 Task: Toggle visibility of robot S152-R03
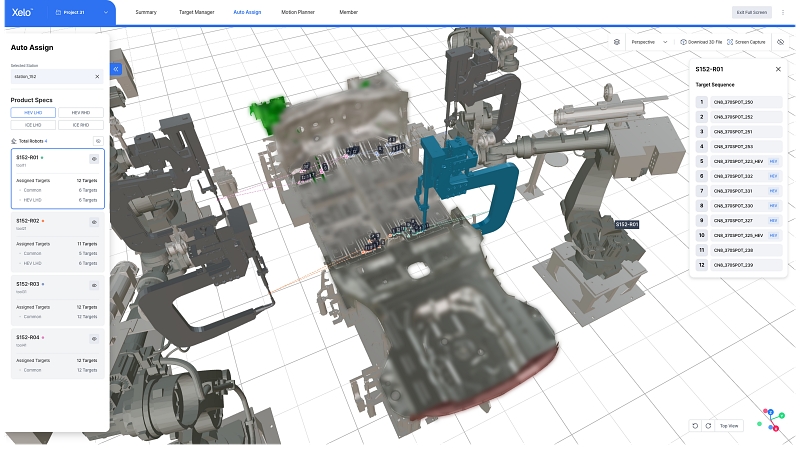pyautogui.click(x=94, y=286)
